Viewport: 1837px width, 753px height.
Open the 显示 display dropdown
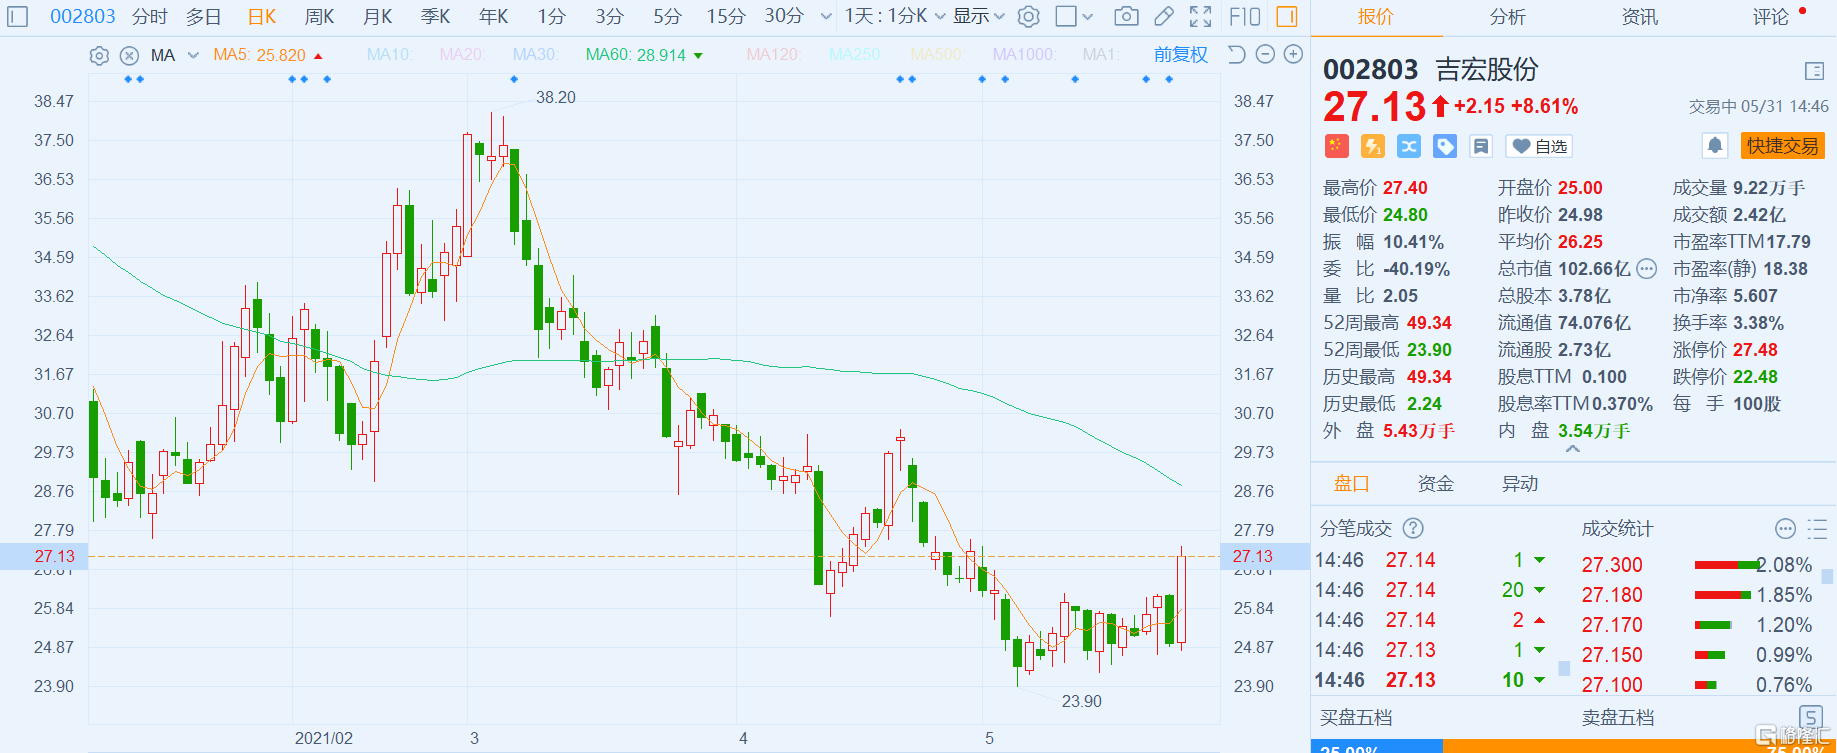[x=979, y=16]
